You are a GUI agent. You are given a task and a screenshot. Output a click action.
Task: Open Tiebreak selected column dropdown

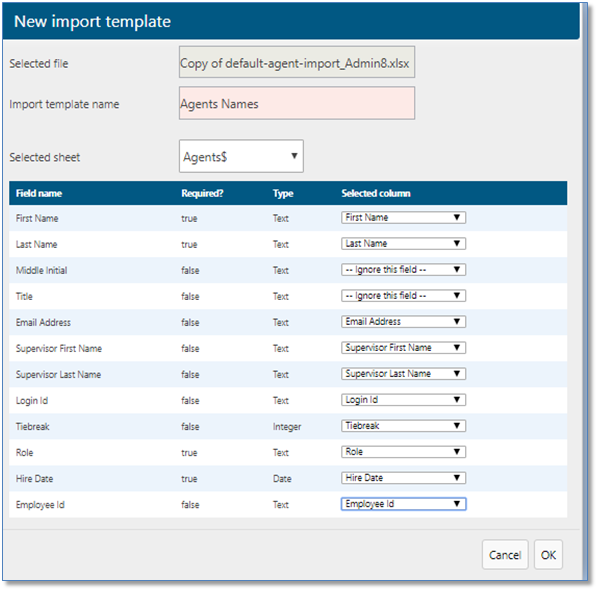coord(403,426)
